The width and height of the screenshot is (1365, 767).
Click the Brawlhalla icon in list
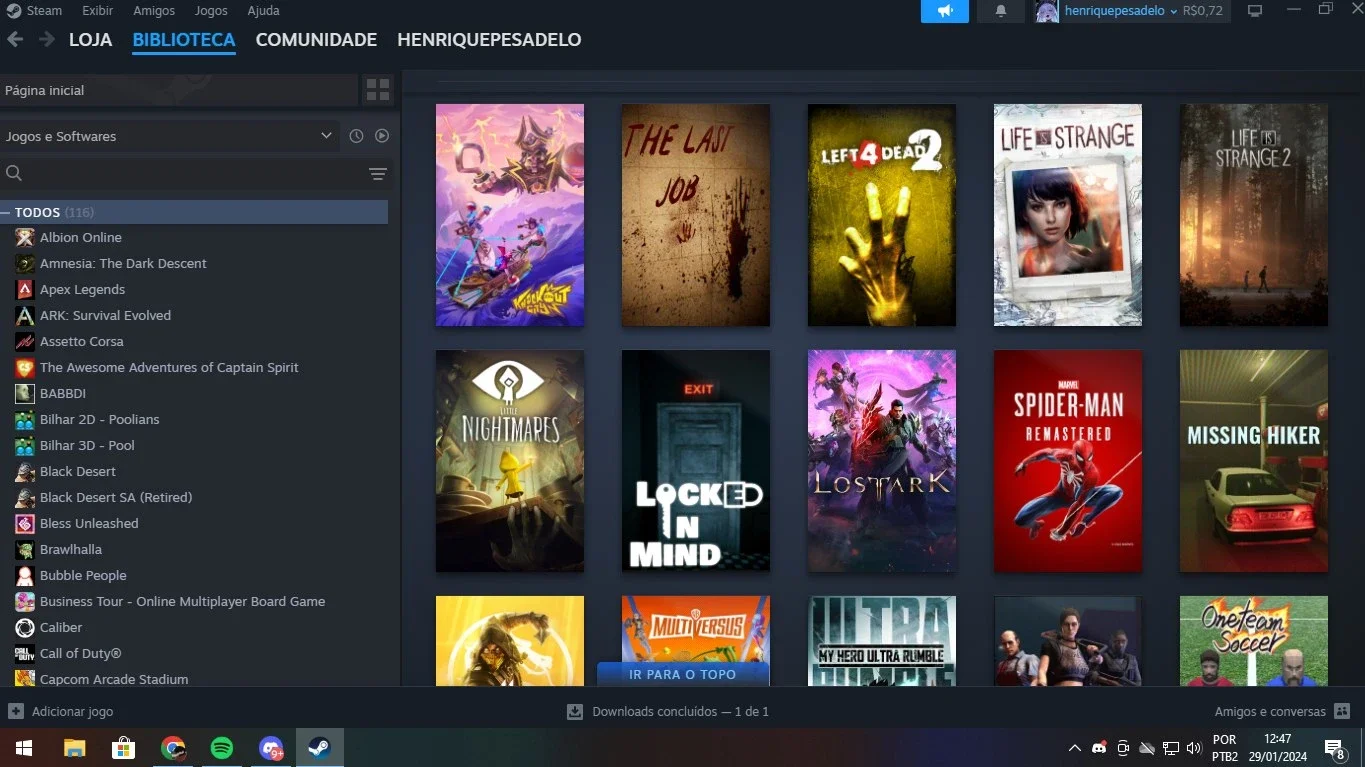coord(25,550)
